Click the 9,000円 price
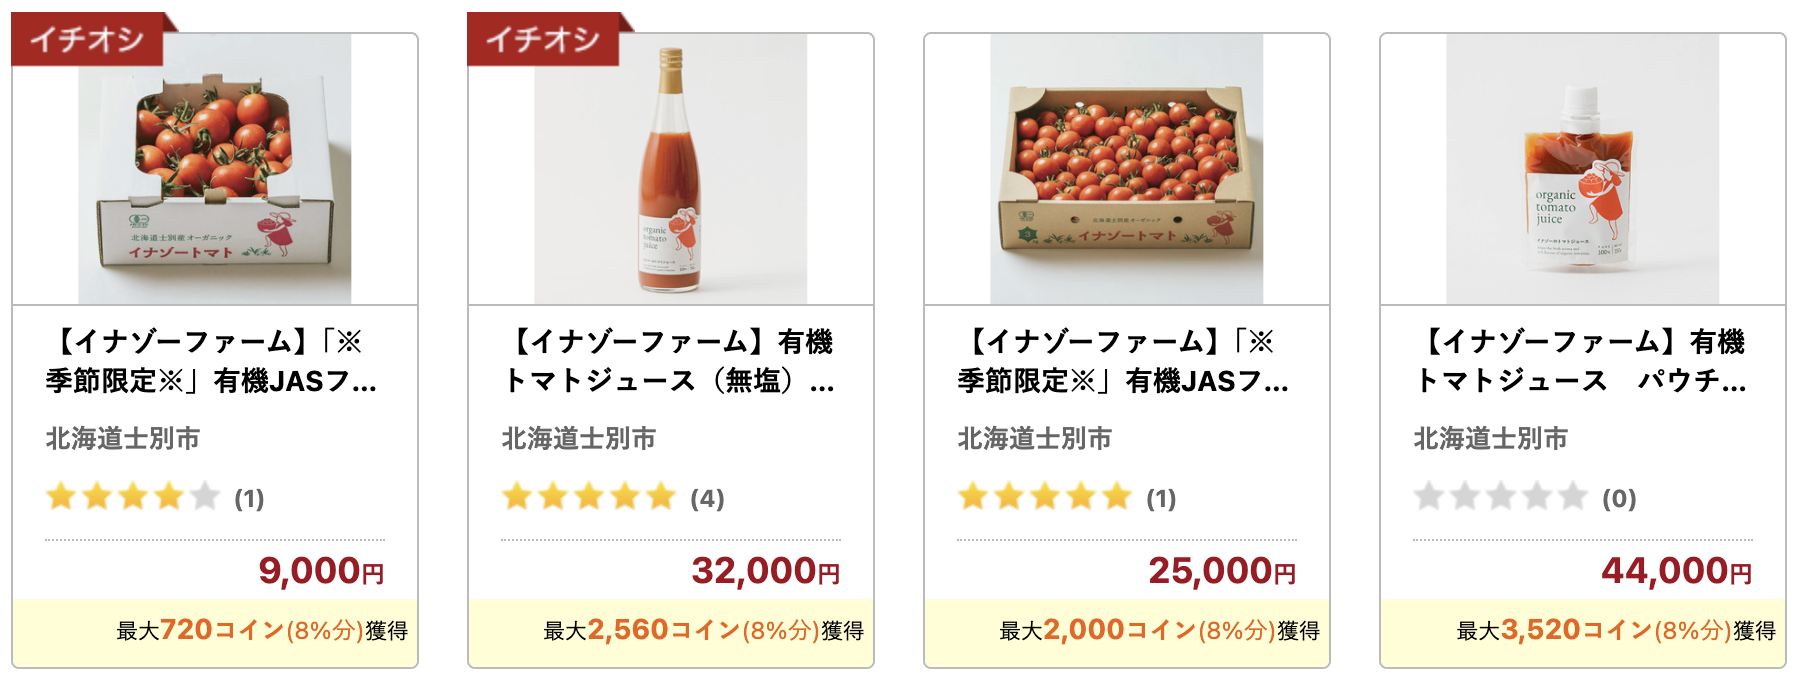1802x686 pixels. (x=321, y=571)
